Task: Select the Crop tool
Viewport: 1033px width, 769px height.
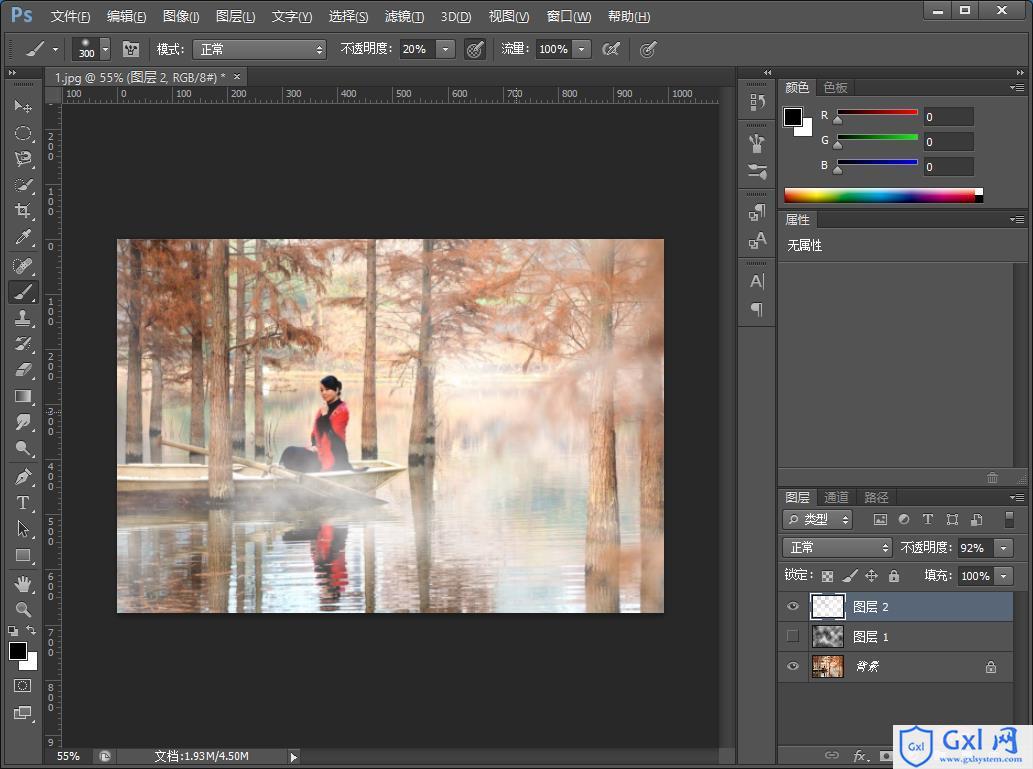Action: point(23,211)
